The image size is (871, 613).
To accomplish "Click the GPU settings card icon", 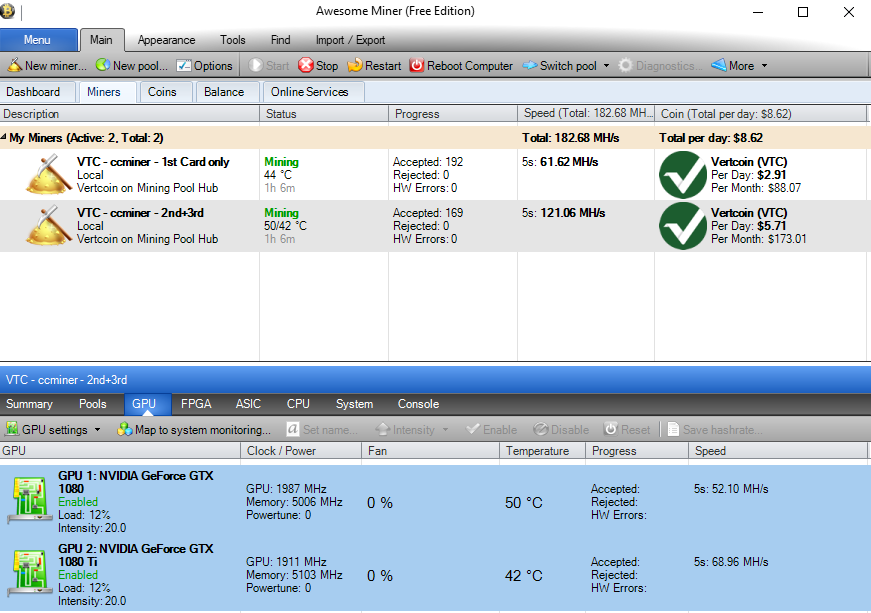I will click(x=12, y=429).
